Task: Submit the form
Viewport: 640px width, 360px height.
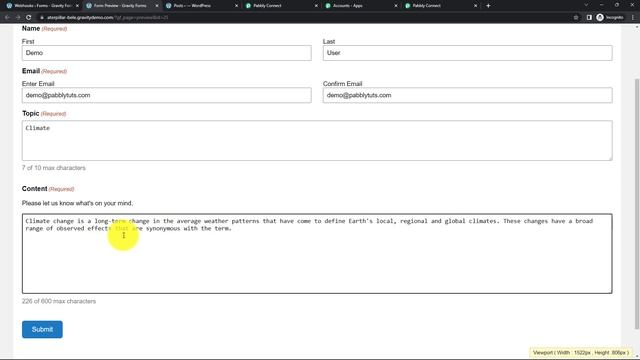Action: (42, 329)
